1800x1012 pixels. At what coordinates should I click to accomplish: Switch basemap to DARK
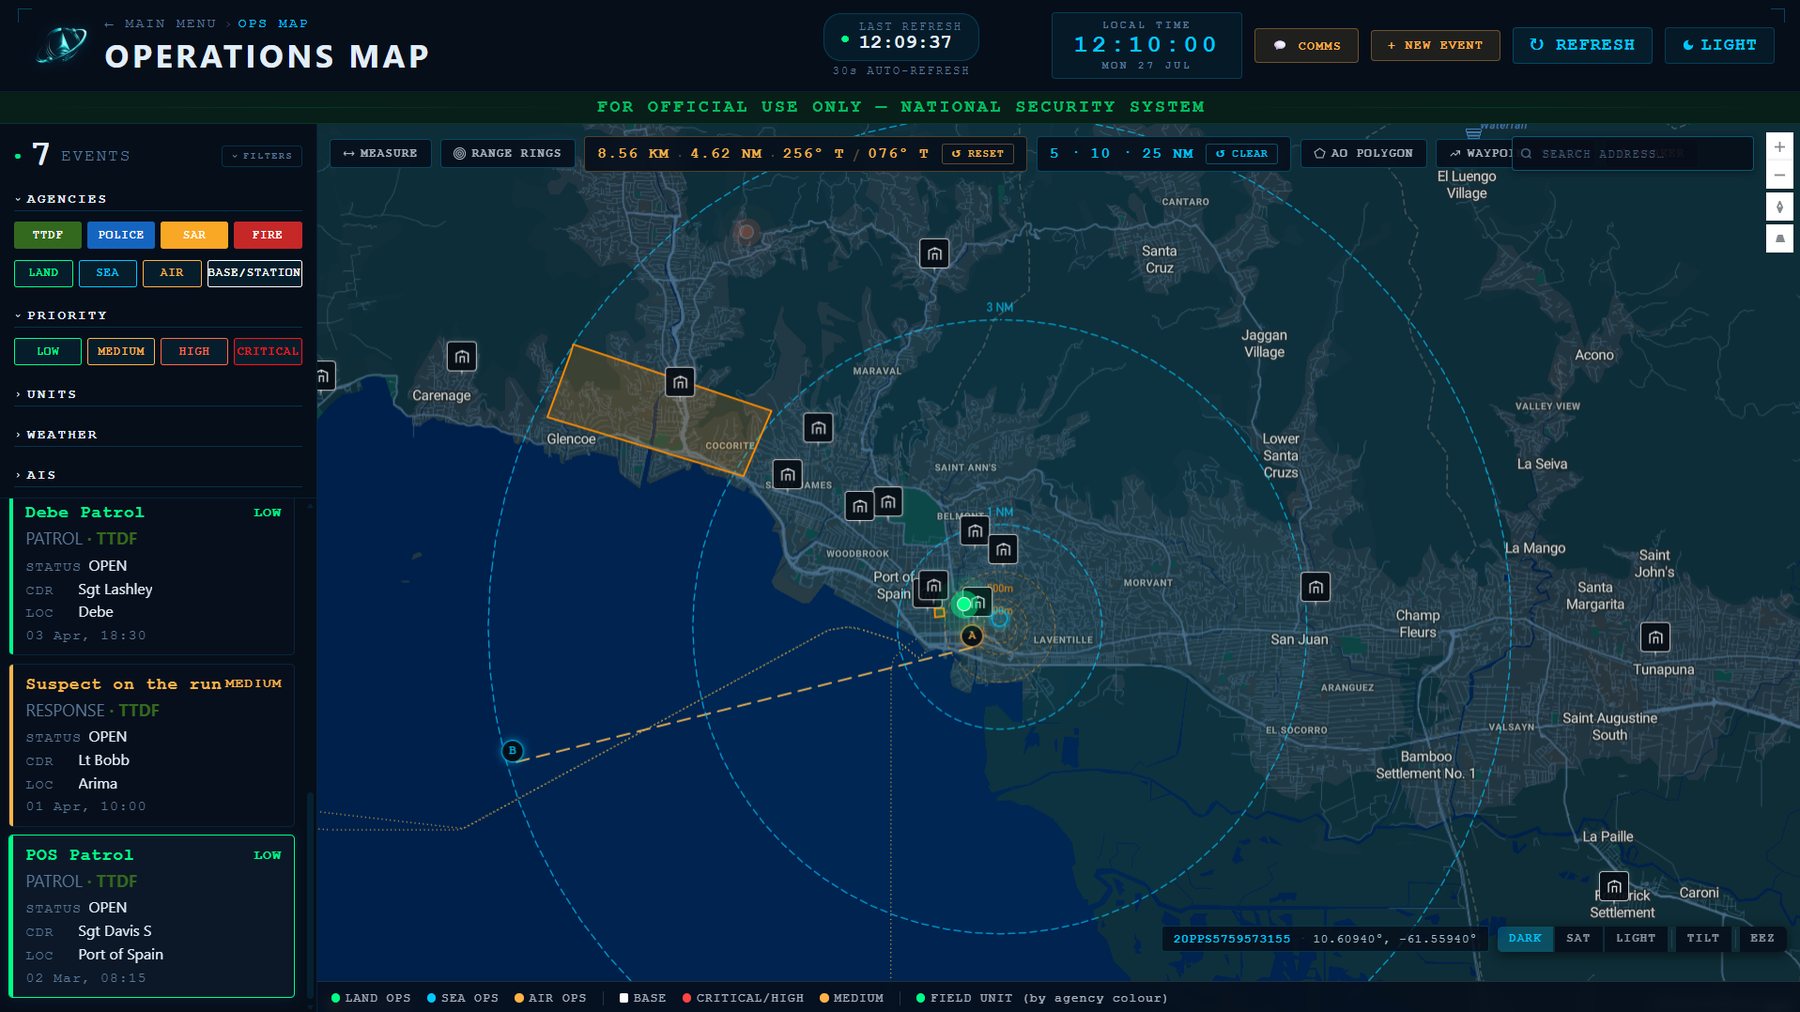1525,938
